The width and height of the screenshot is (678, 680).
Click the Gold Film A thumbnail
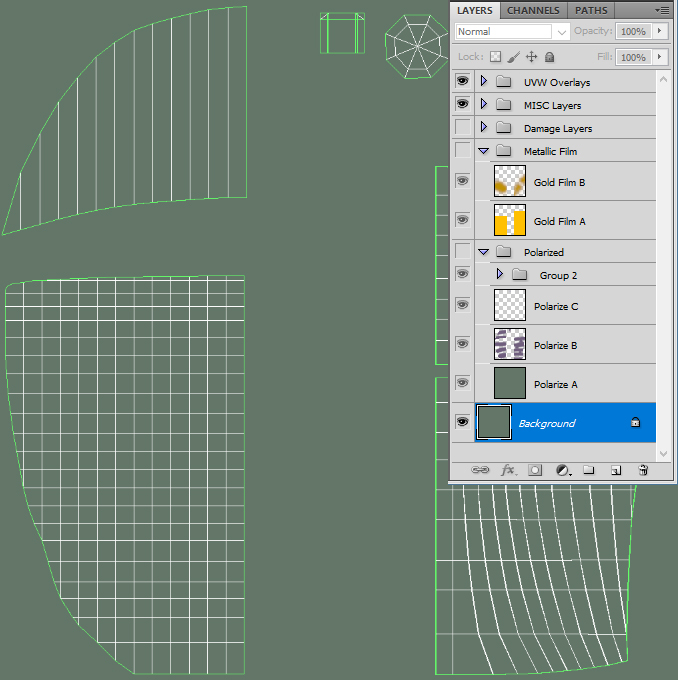[x=510, y=220]
